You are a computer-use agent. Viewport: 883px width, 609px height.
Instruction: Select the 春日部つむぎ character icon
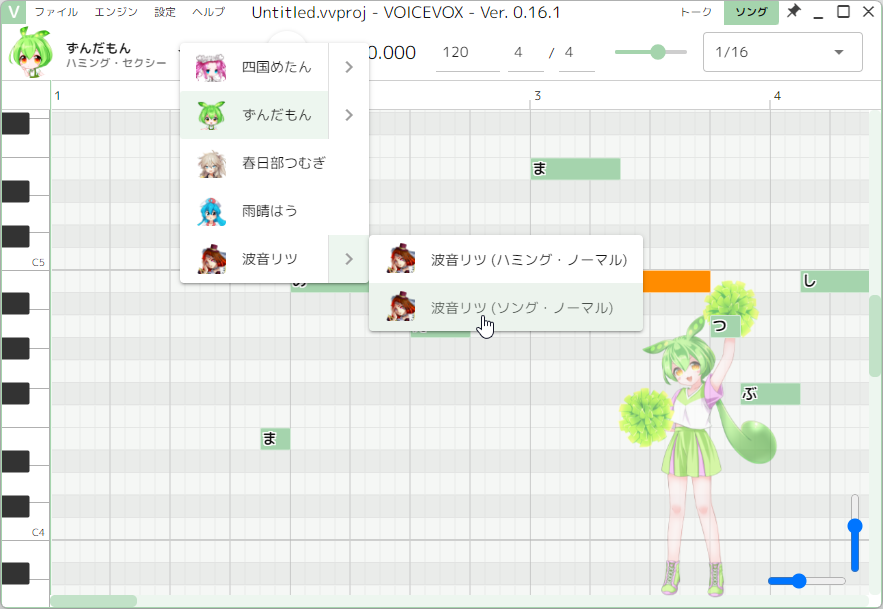tap(211, 163)
